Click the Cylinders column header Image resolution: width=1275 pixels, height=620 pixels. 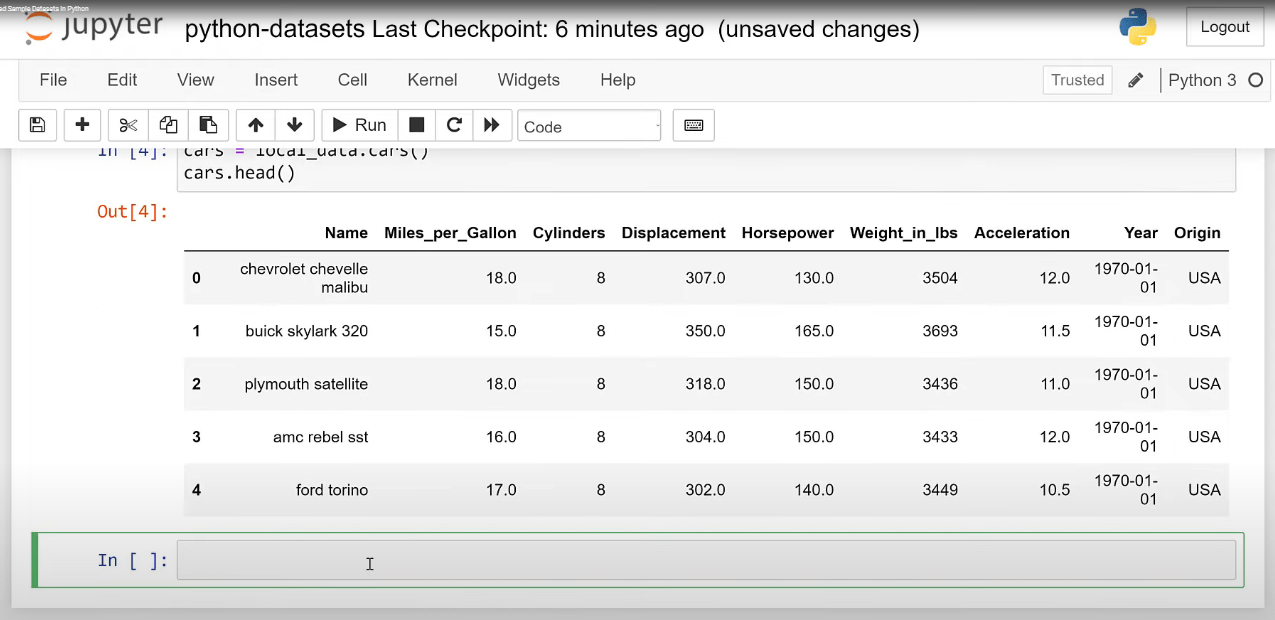click(569, 233)
